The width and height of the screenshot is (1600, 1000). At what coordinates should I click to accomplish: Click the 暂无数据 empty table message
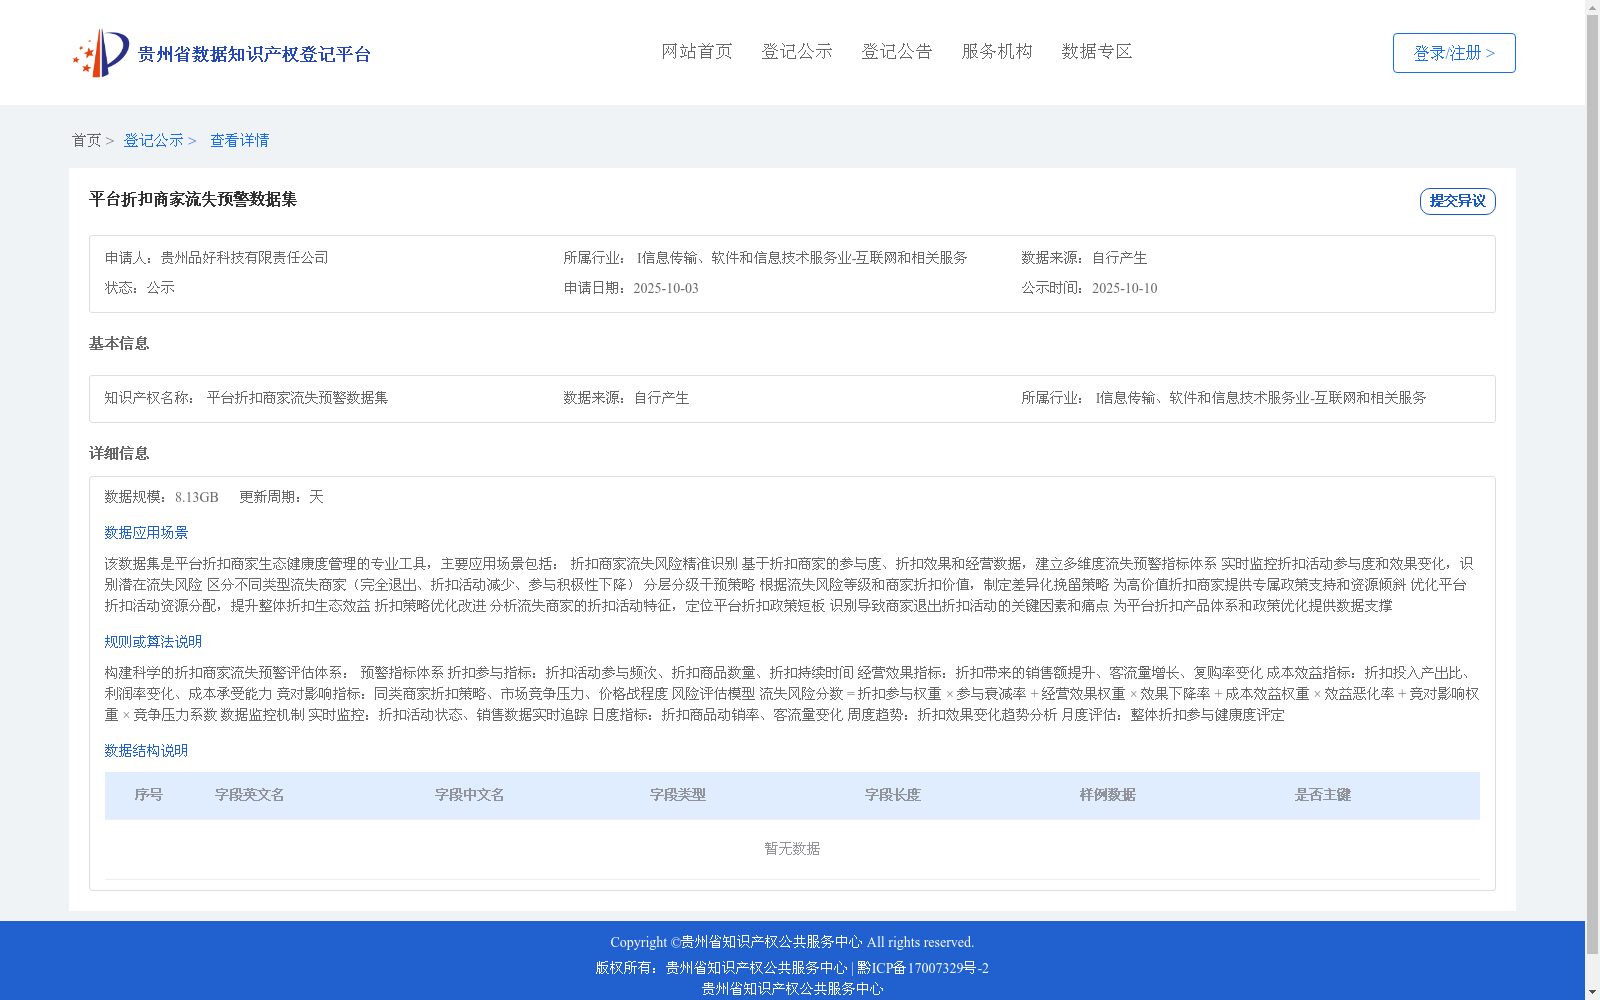[792, 849]
